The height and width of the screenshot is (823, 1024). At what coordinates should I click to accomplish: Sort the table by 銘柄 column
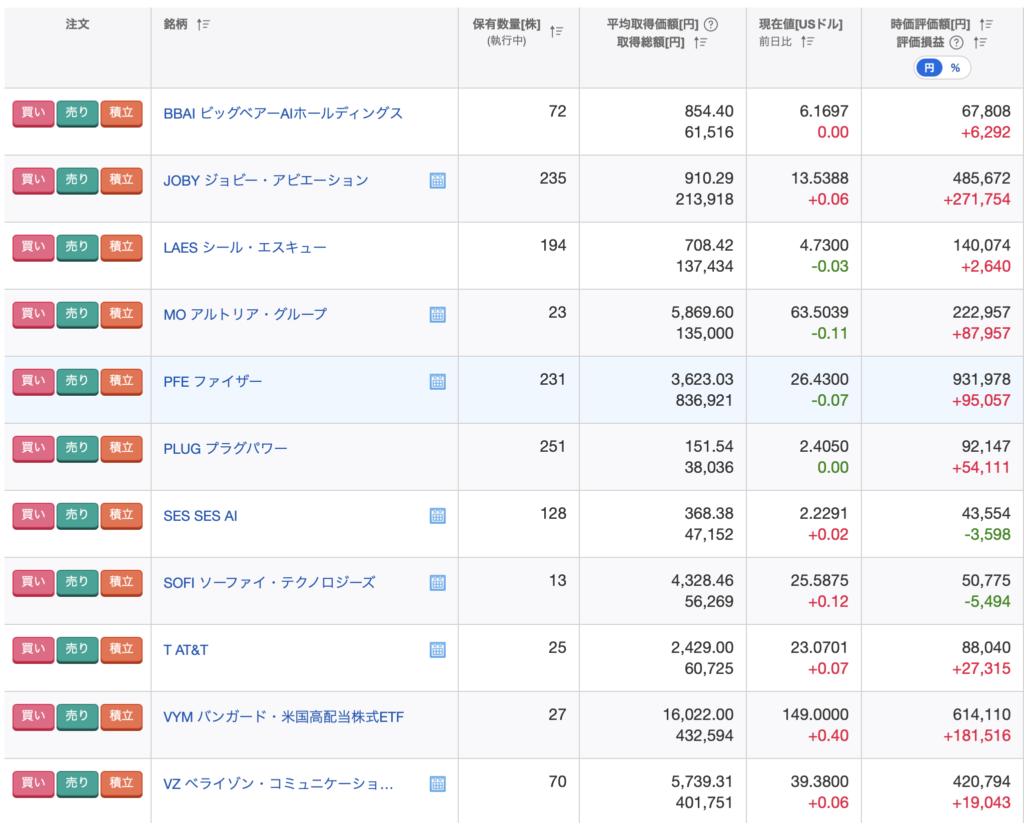click(x=204, y=24)
